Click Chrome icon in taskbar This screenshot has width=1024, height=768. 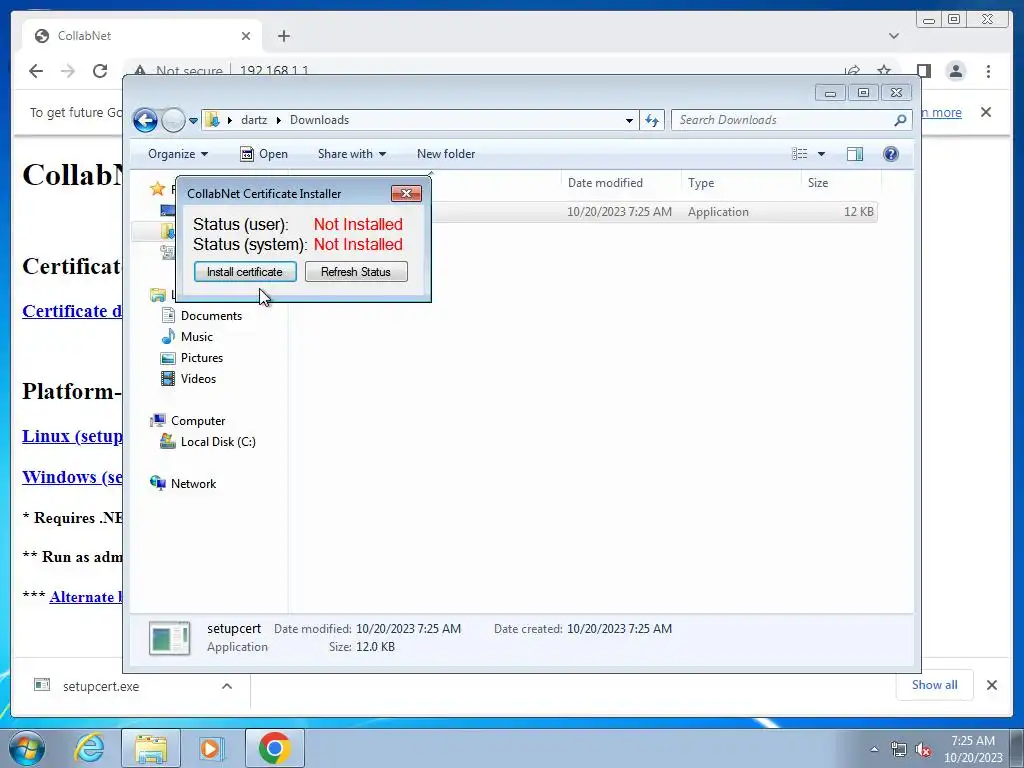274,748
